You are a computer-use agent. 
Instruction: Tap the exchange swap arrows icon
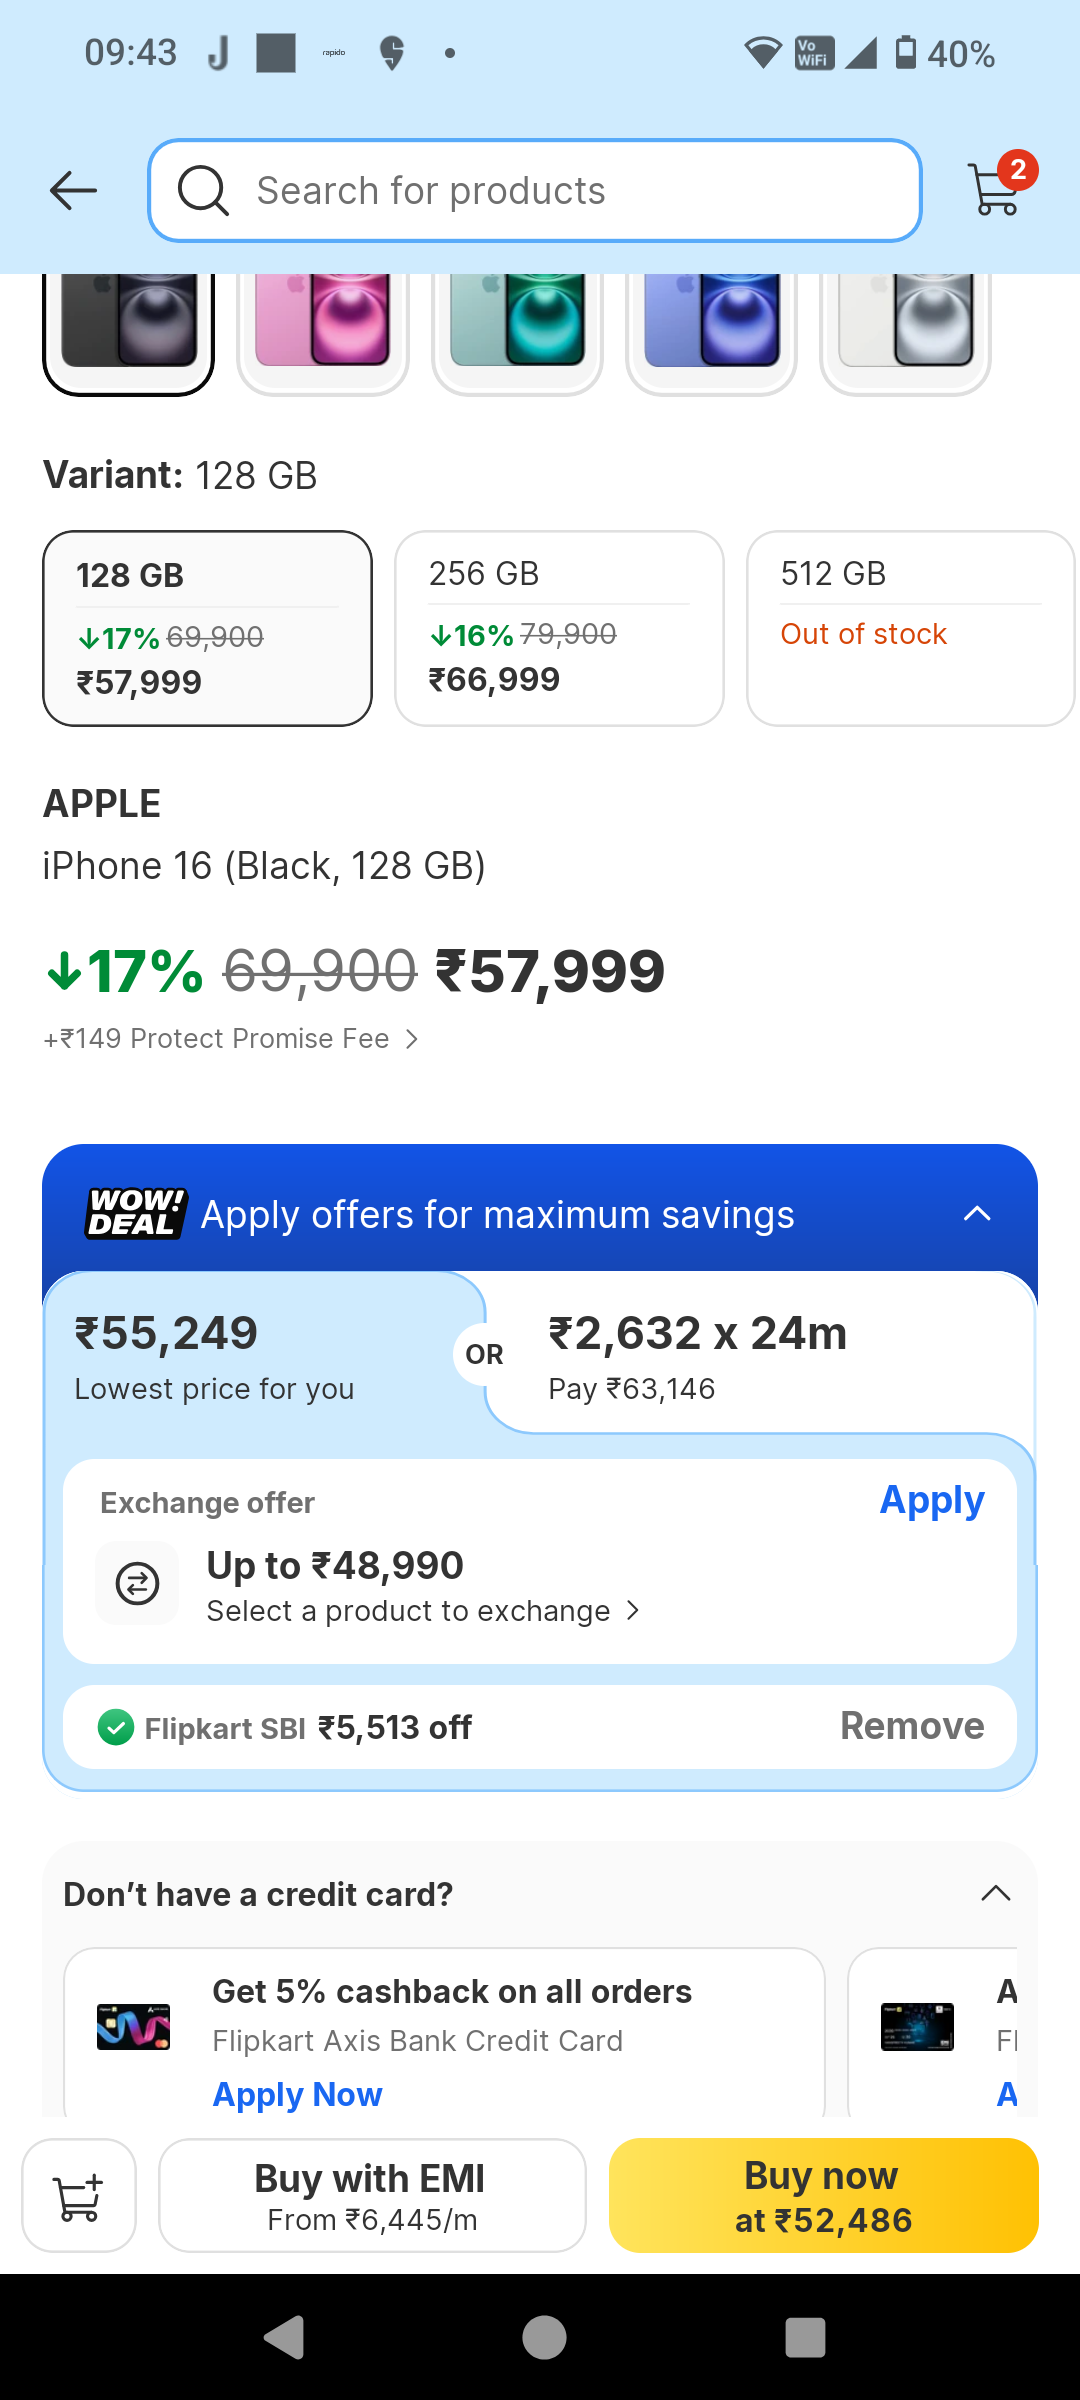[x=137, y=1583]
